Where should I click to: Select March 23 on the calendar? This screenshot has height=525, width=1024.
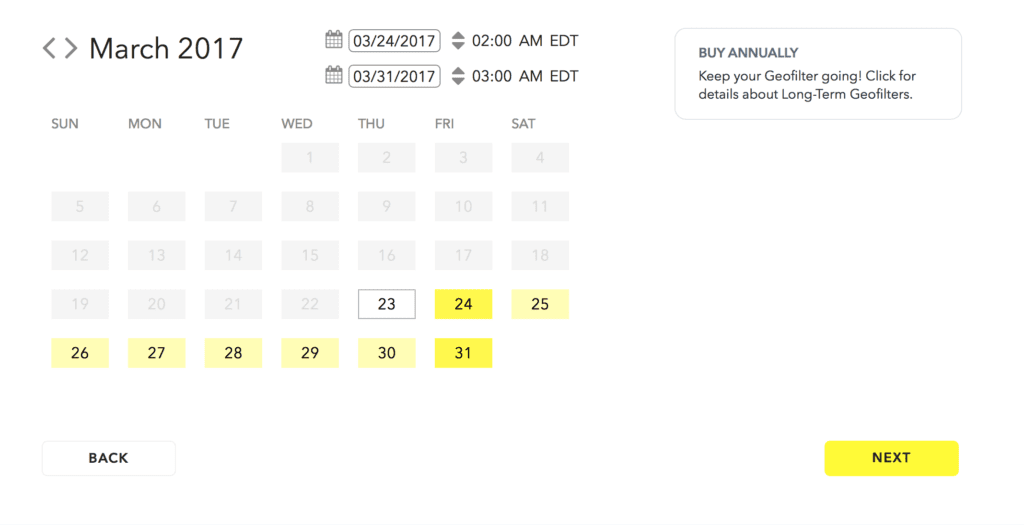pyautogui.click(x=387, y=304)
